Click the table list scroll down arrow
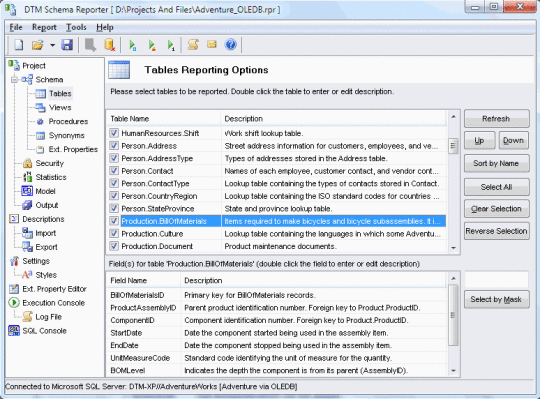The image size is (540, 399). tap(453, 248)
